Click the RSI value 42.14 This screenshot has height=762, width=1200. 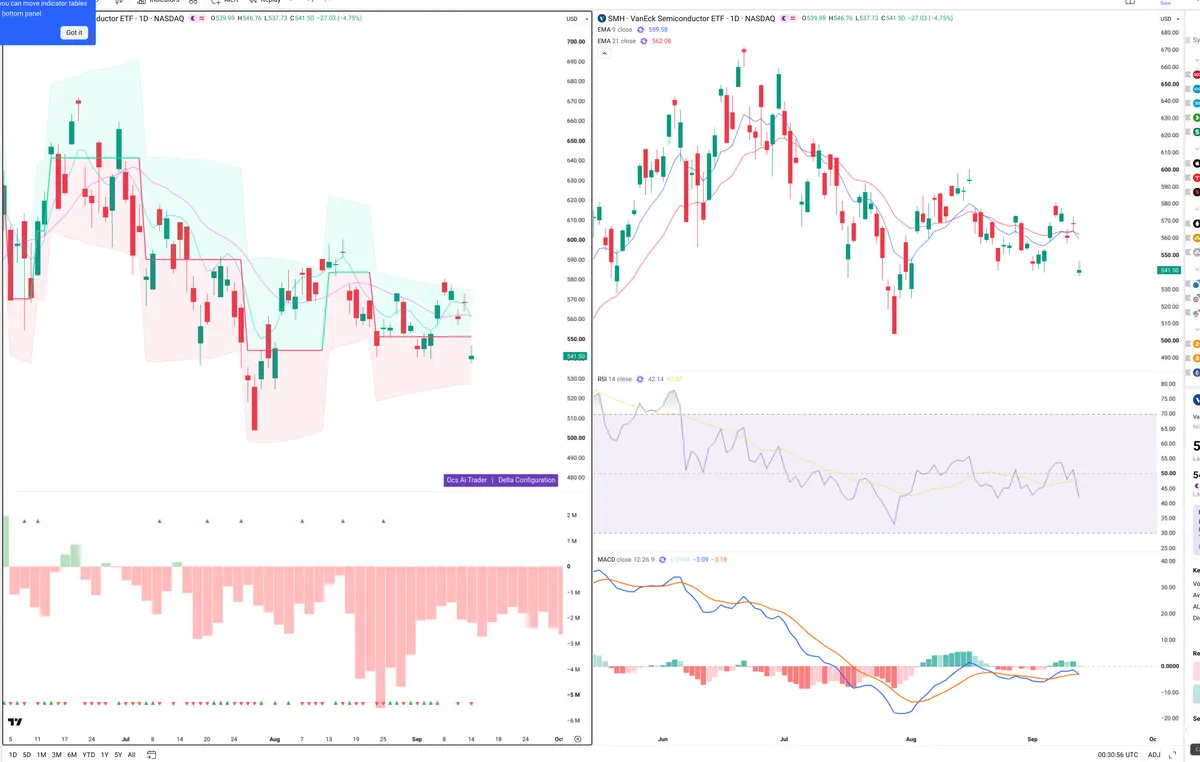[656, 380]
